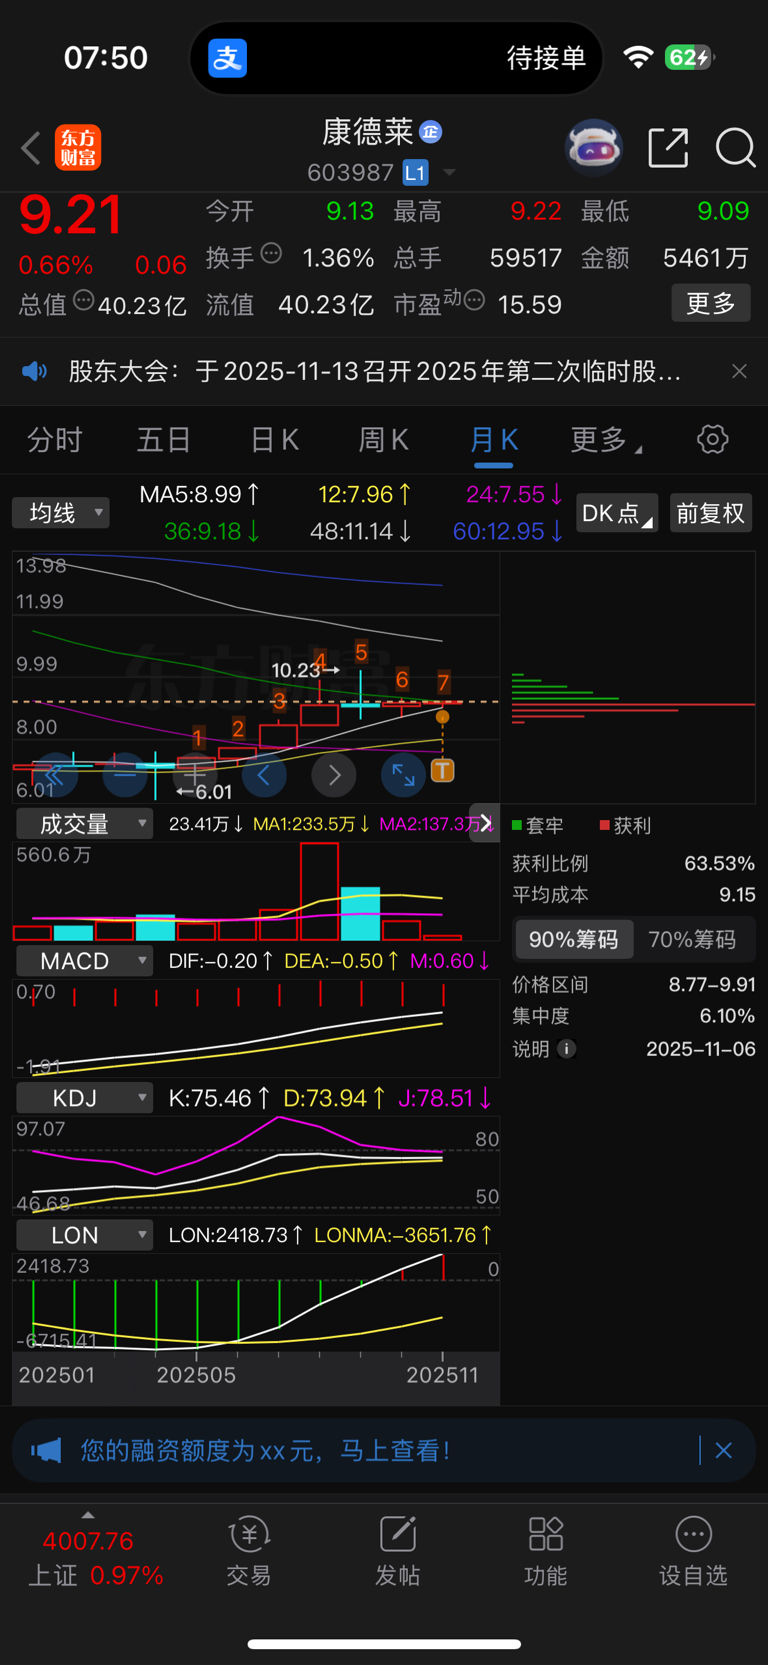This screenshot has height=1665, width=769.
Task: Tap the 更多 quote details button
Action: pos(711,304)
